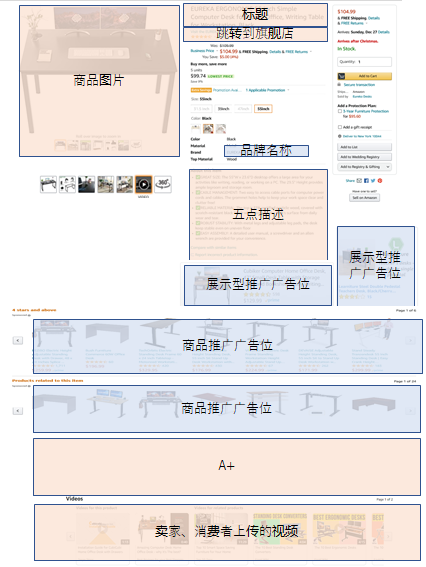Click the lock icon beside Secure transaction
Viewport: 426px width, 567px height.
click(339, 85)
